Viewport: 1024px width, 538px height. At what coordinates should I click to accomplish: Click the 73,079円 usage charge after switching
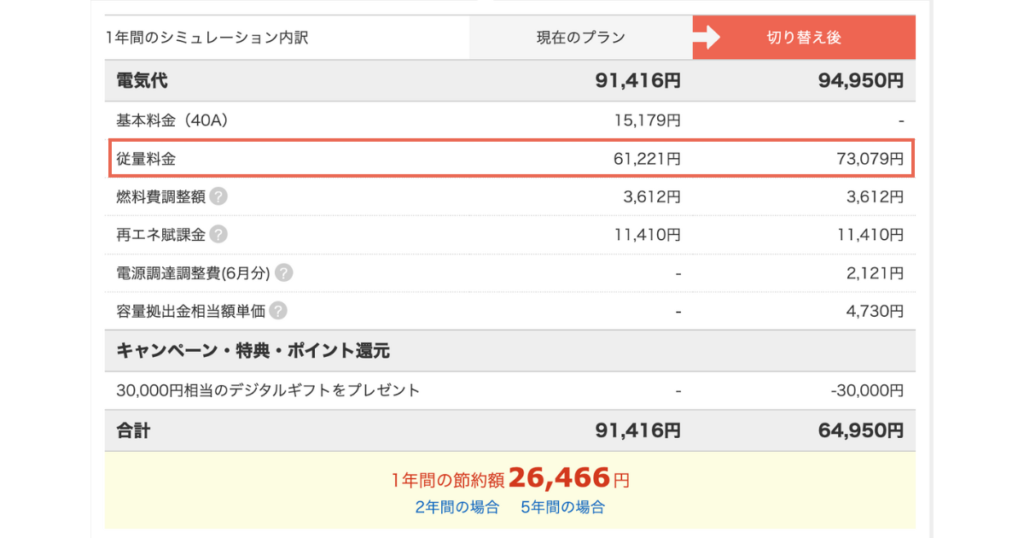pos(870,159)
